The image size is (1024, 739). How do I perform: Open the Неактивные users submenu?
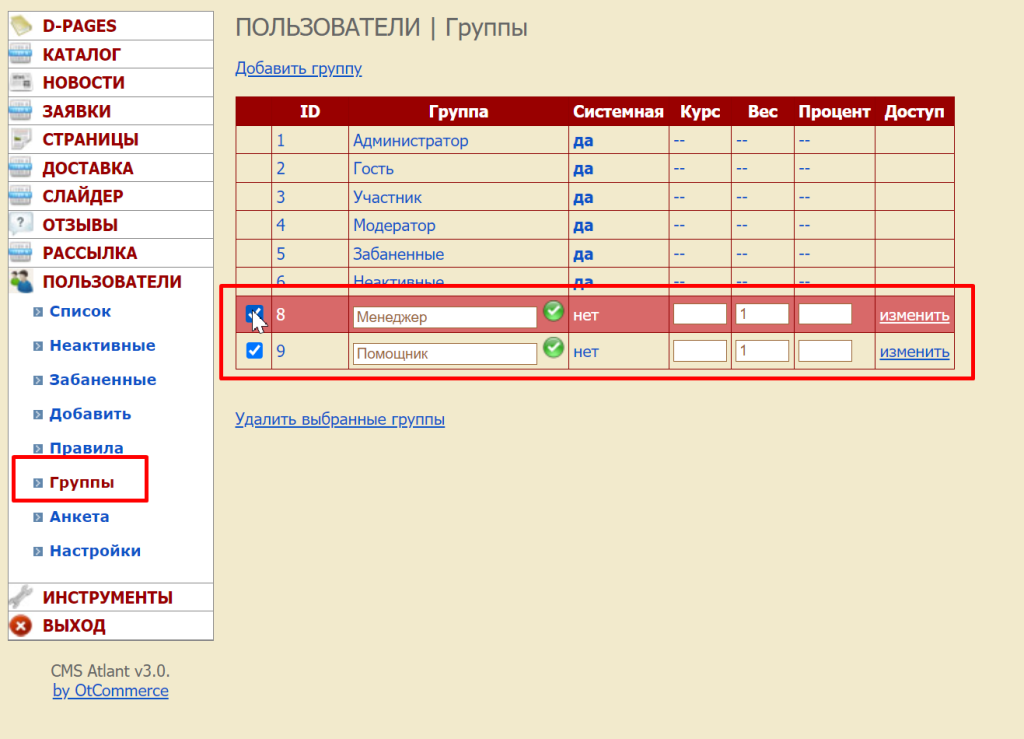(x=103, y=345)
